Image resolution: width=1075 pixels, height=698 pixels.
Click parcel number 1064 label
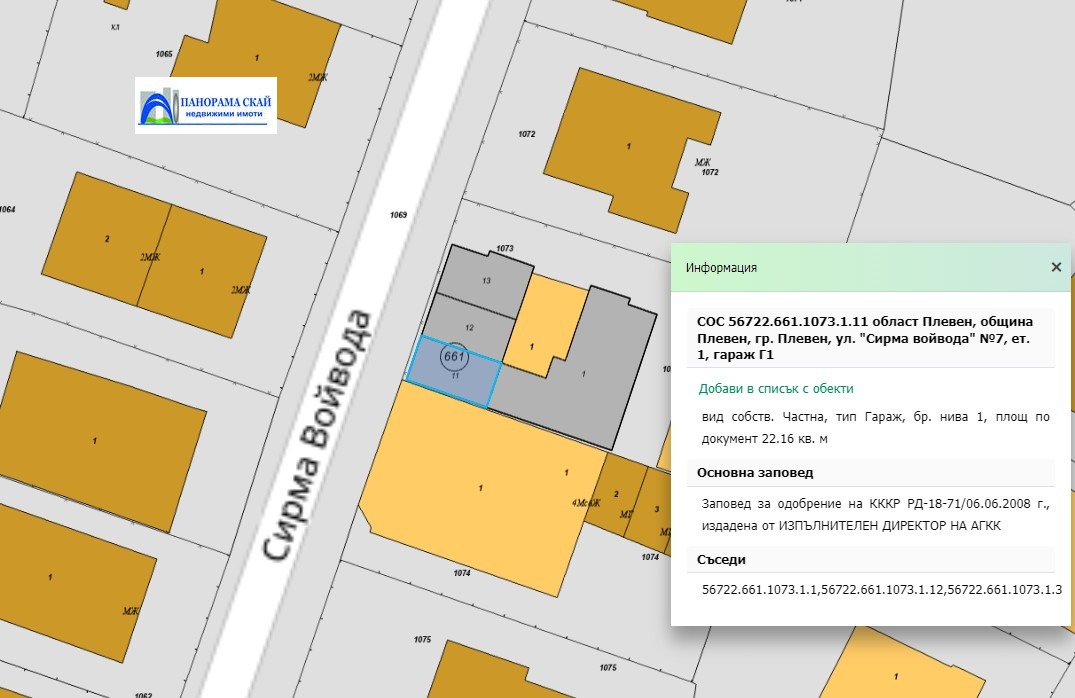pyautogui.click(x=7, y=209)
